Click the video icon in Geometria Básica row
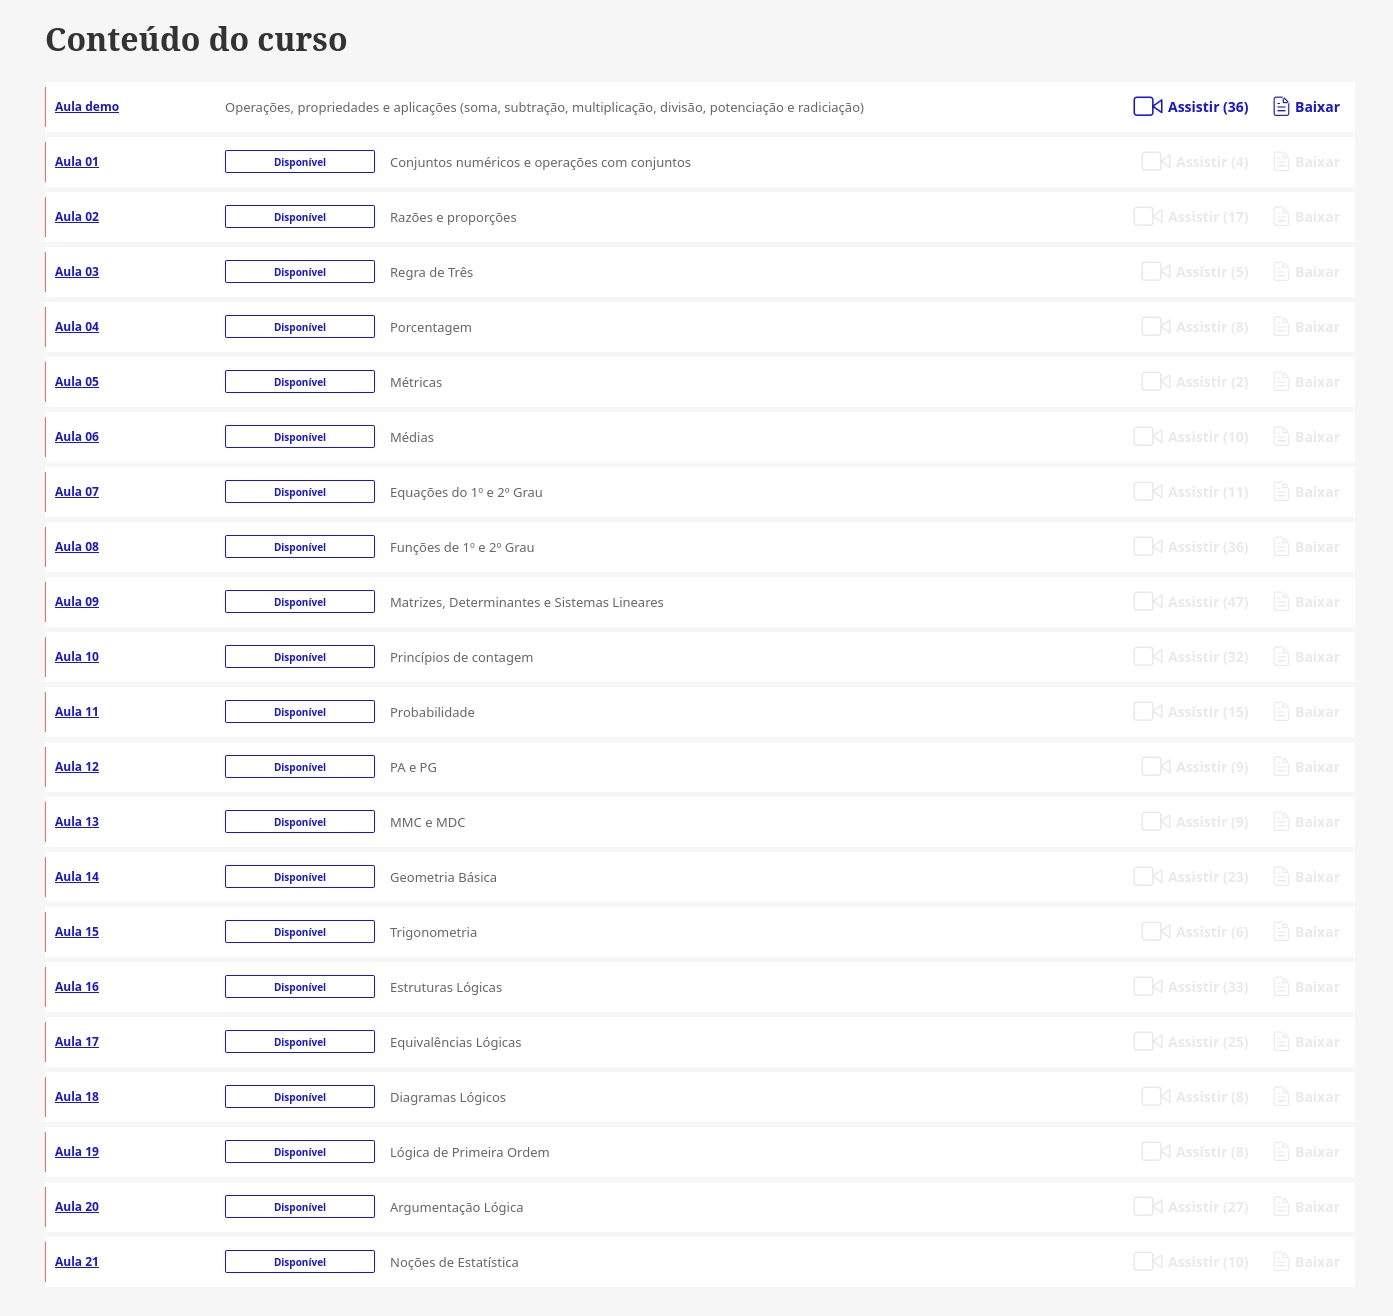Image resolution: width=1393 pixels, height=1316 pixels. (x=1147, y=877)
